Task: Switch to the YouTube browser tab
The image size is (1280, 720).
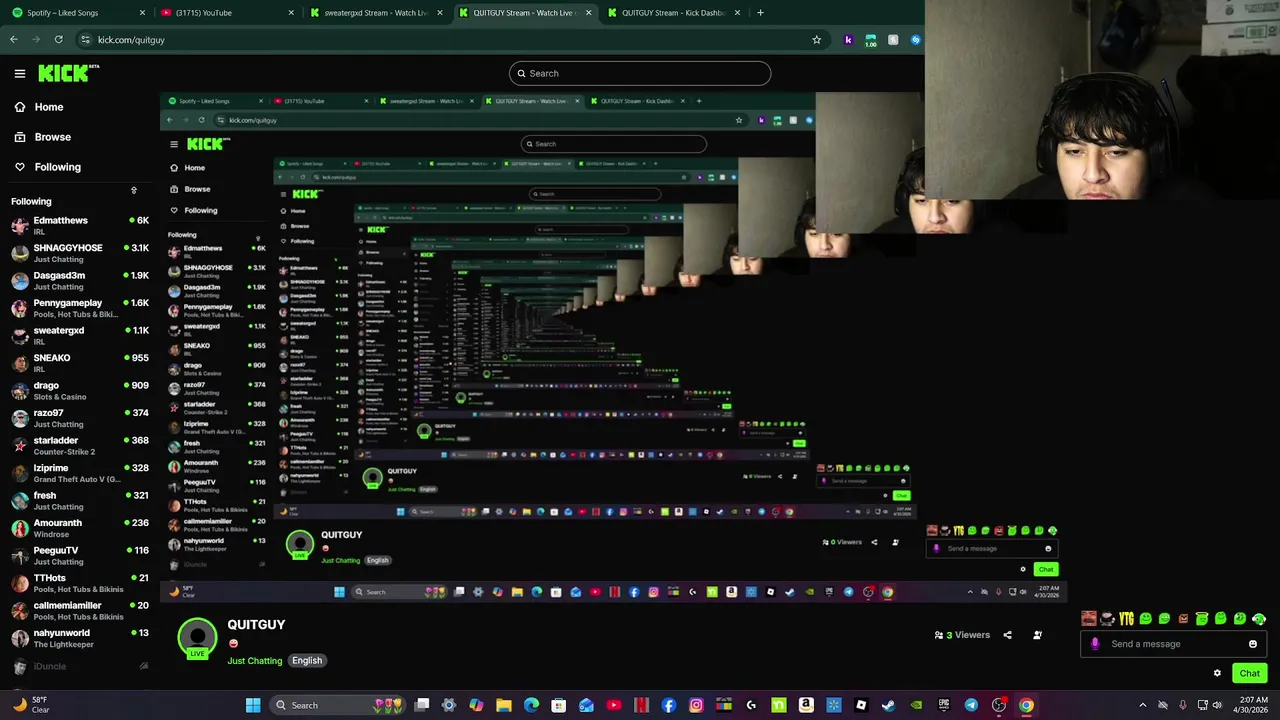Action: pyautogui.click(x=227, y=13)
